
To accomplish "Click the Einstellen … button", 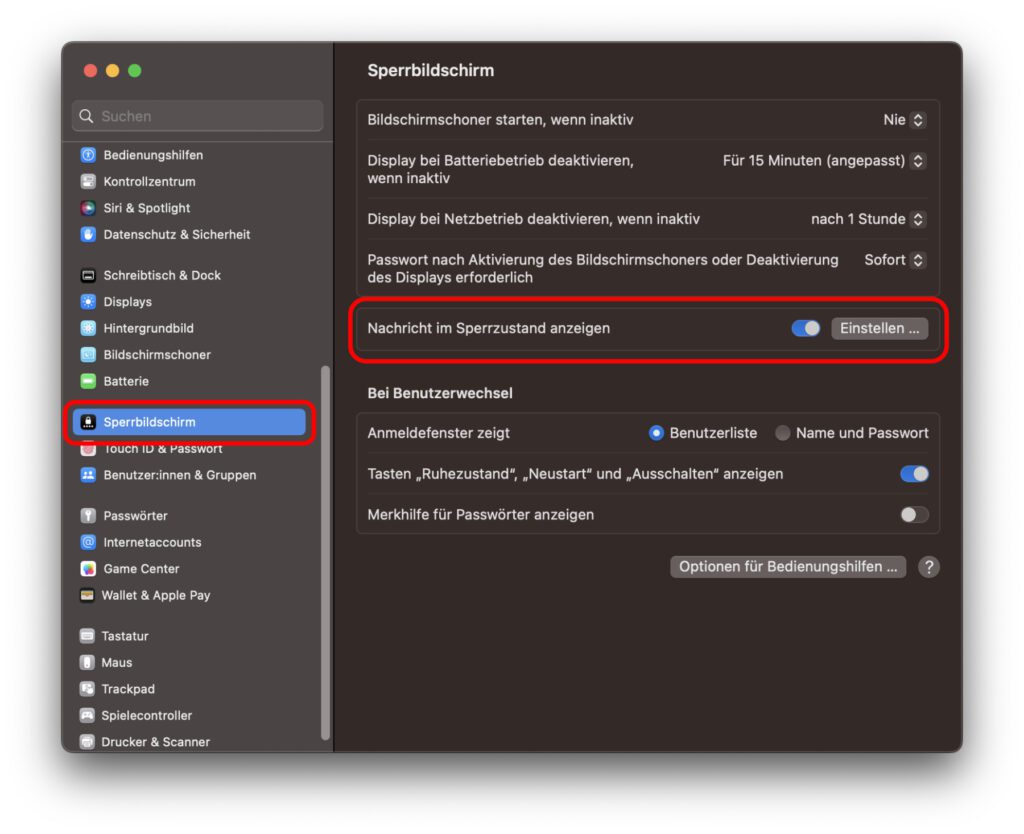I will pos(879,328).
